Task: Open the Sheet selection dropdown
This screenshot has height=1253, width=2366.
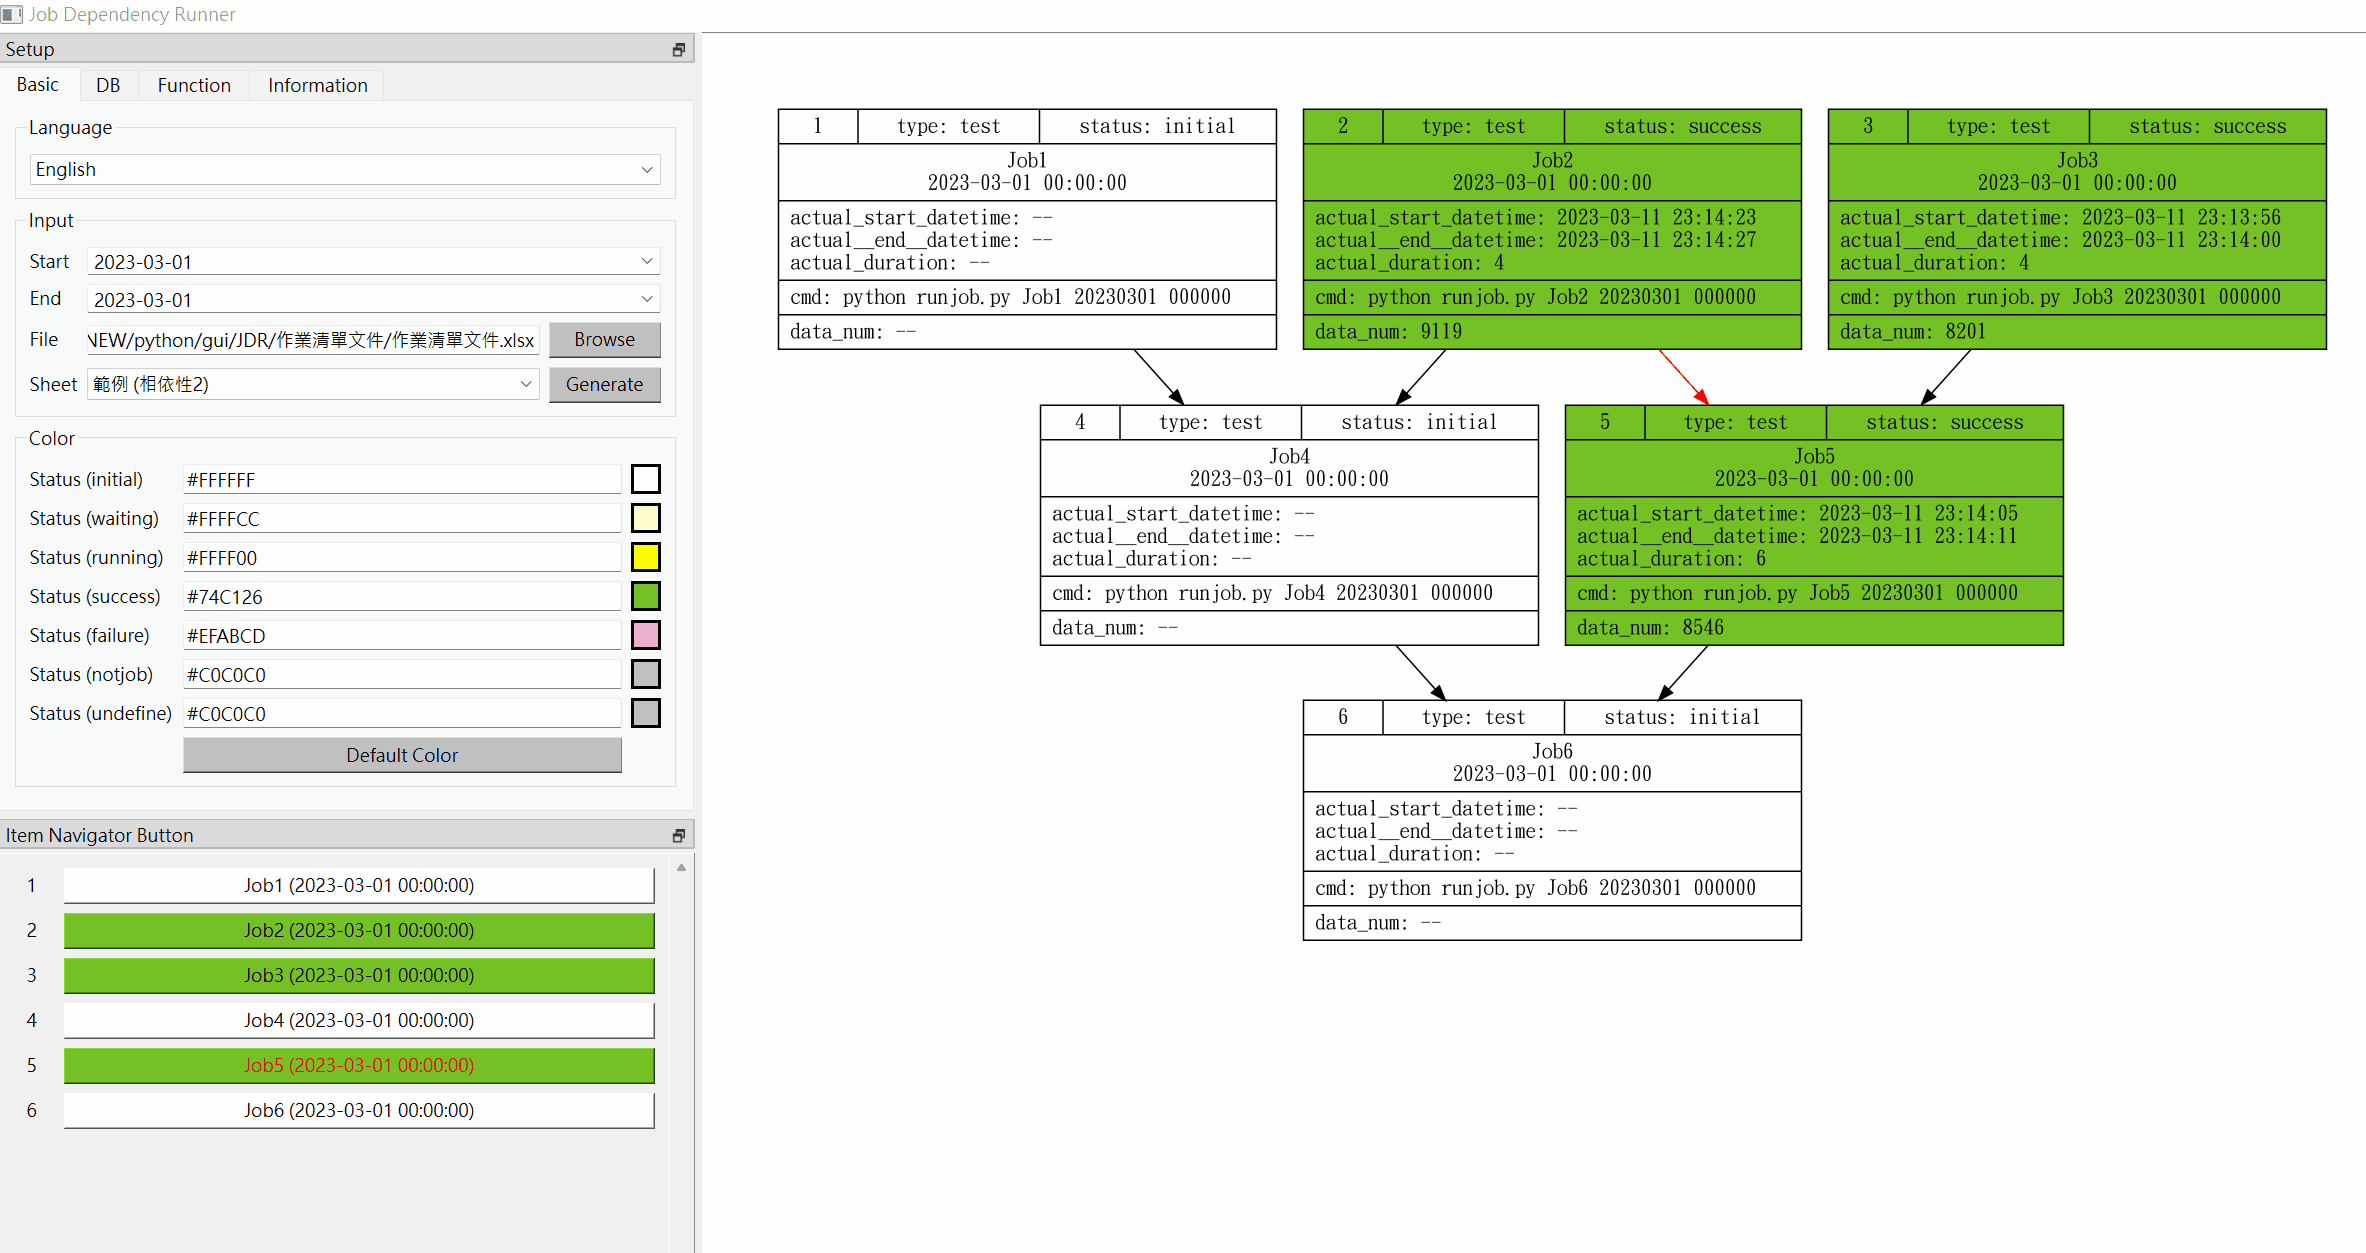Action: 526,383
